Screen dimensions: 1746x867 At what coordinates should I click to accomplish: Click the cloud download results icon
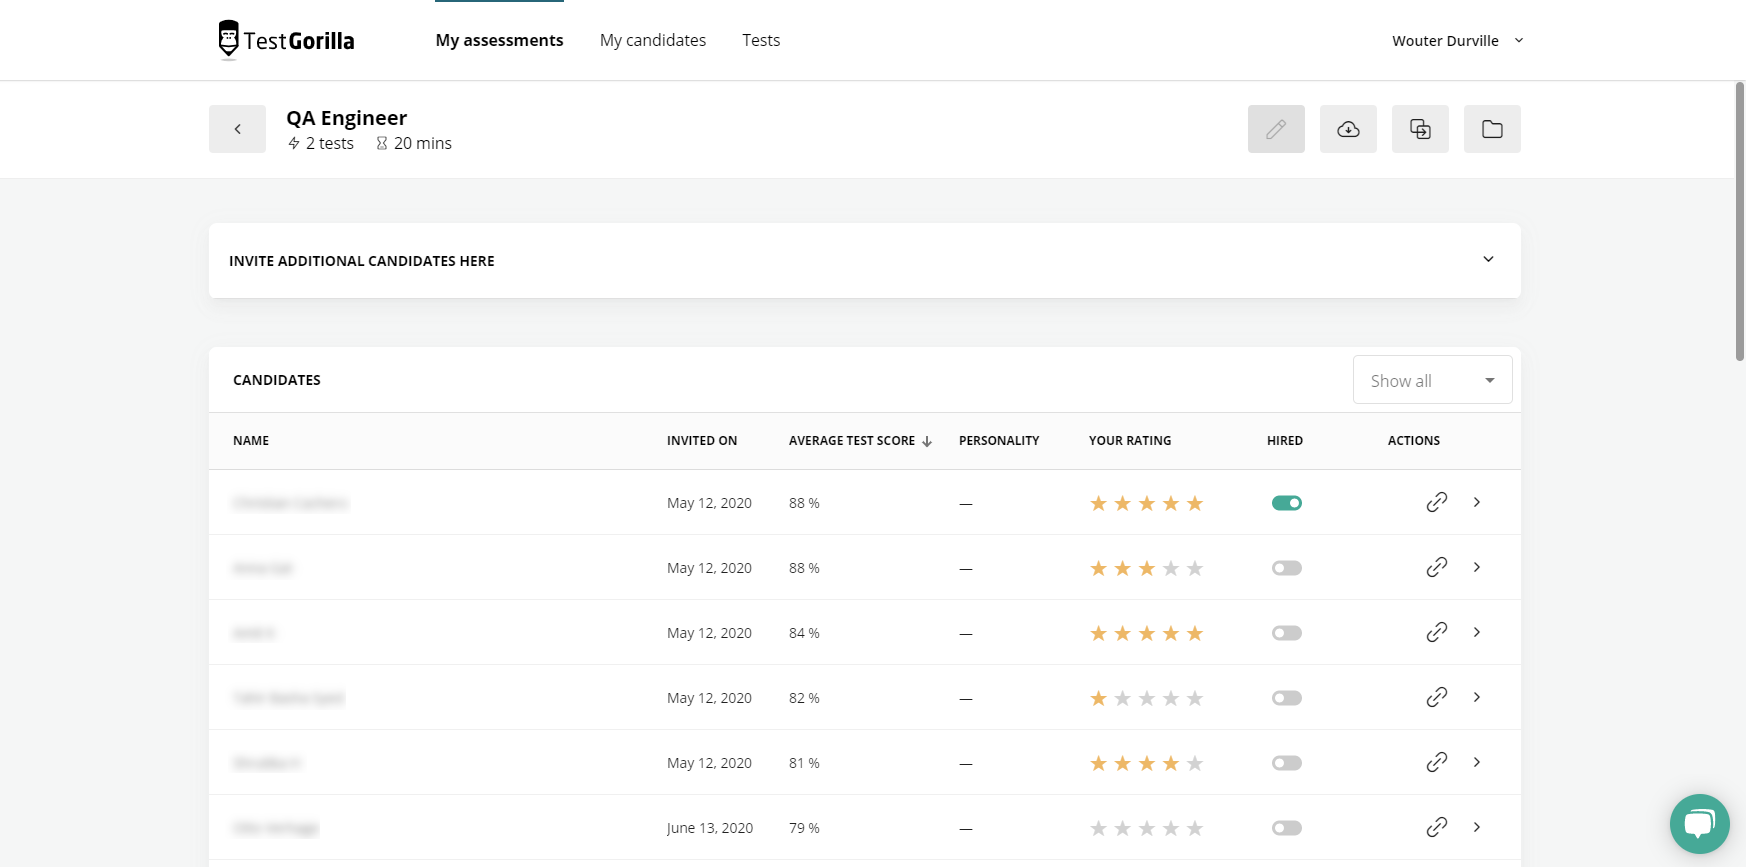(x=1348, y=129)
